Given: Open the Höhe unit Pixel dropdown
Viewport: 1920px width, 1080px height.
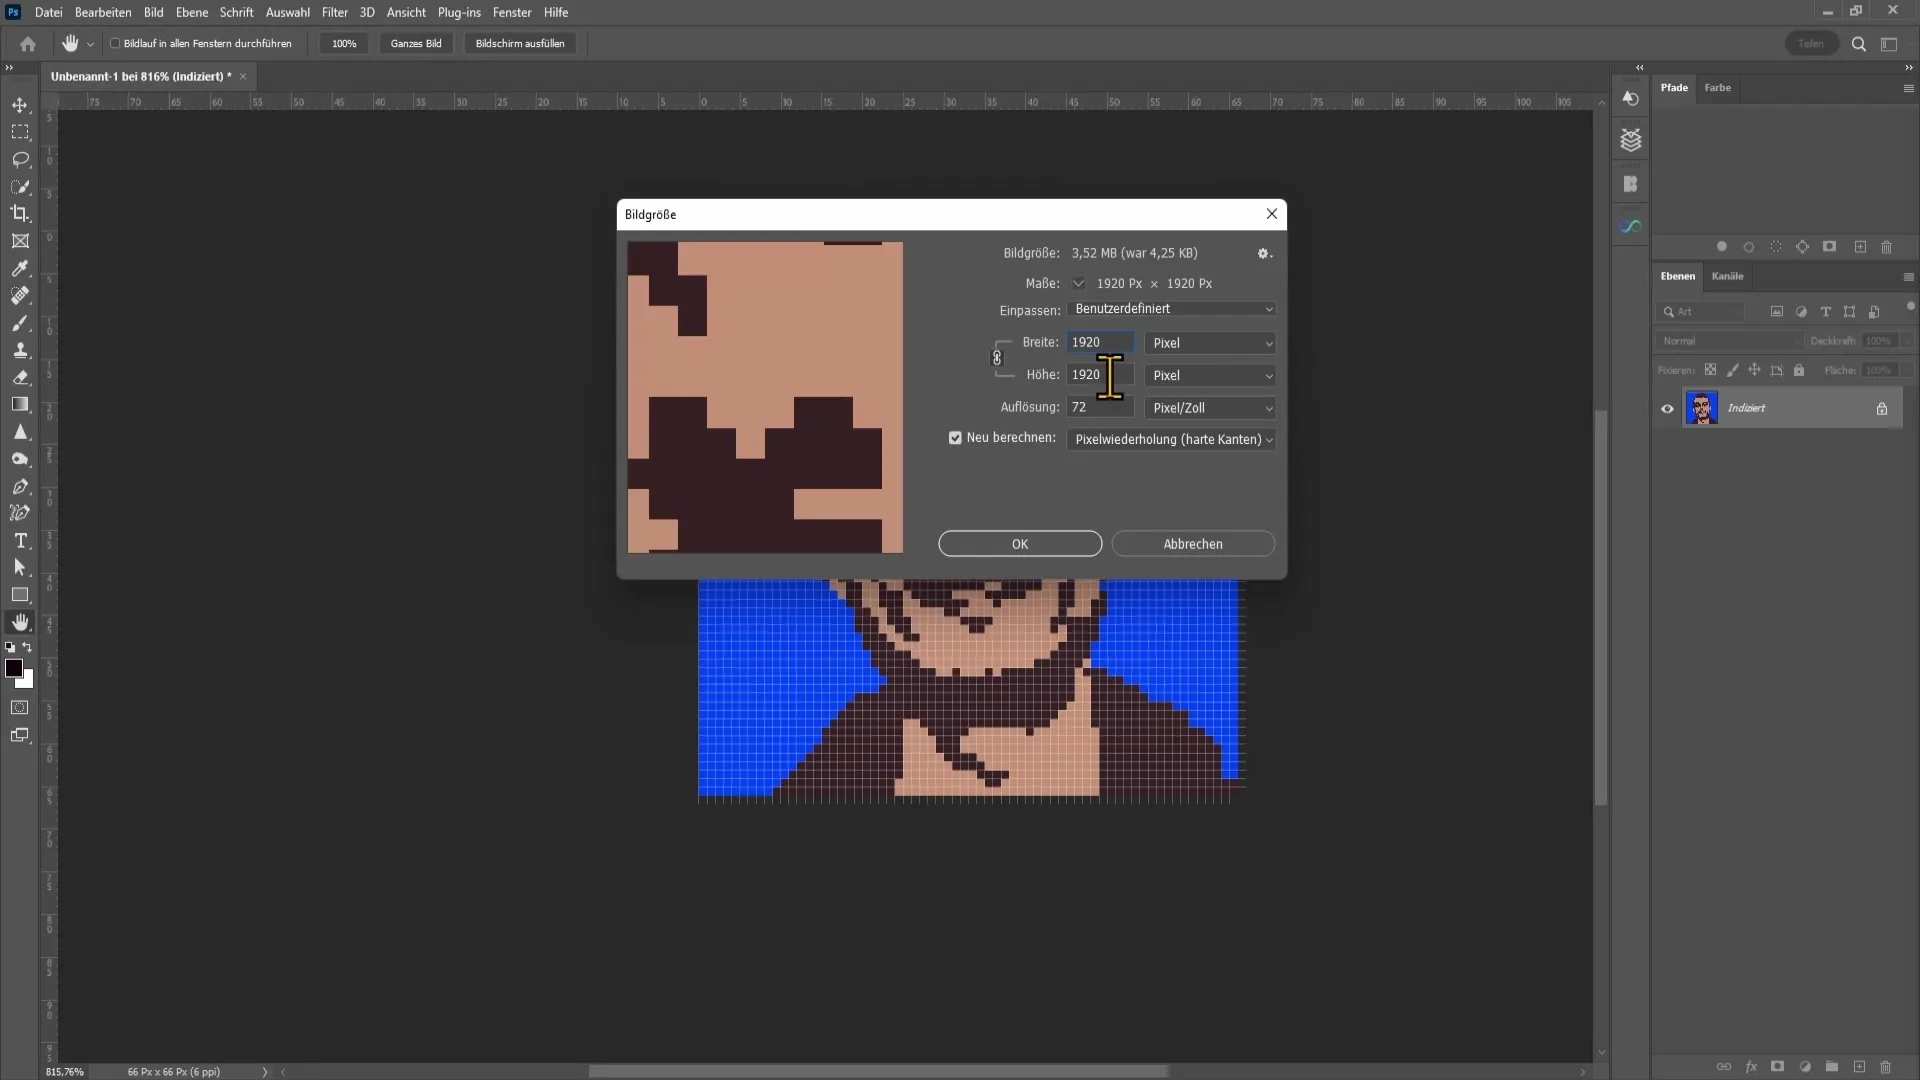Looking at the screenshot, I should click(1210, 376).
